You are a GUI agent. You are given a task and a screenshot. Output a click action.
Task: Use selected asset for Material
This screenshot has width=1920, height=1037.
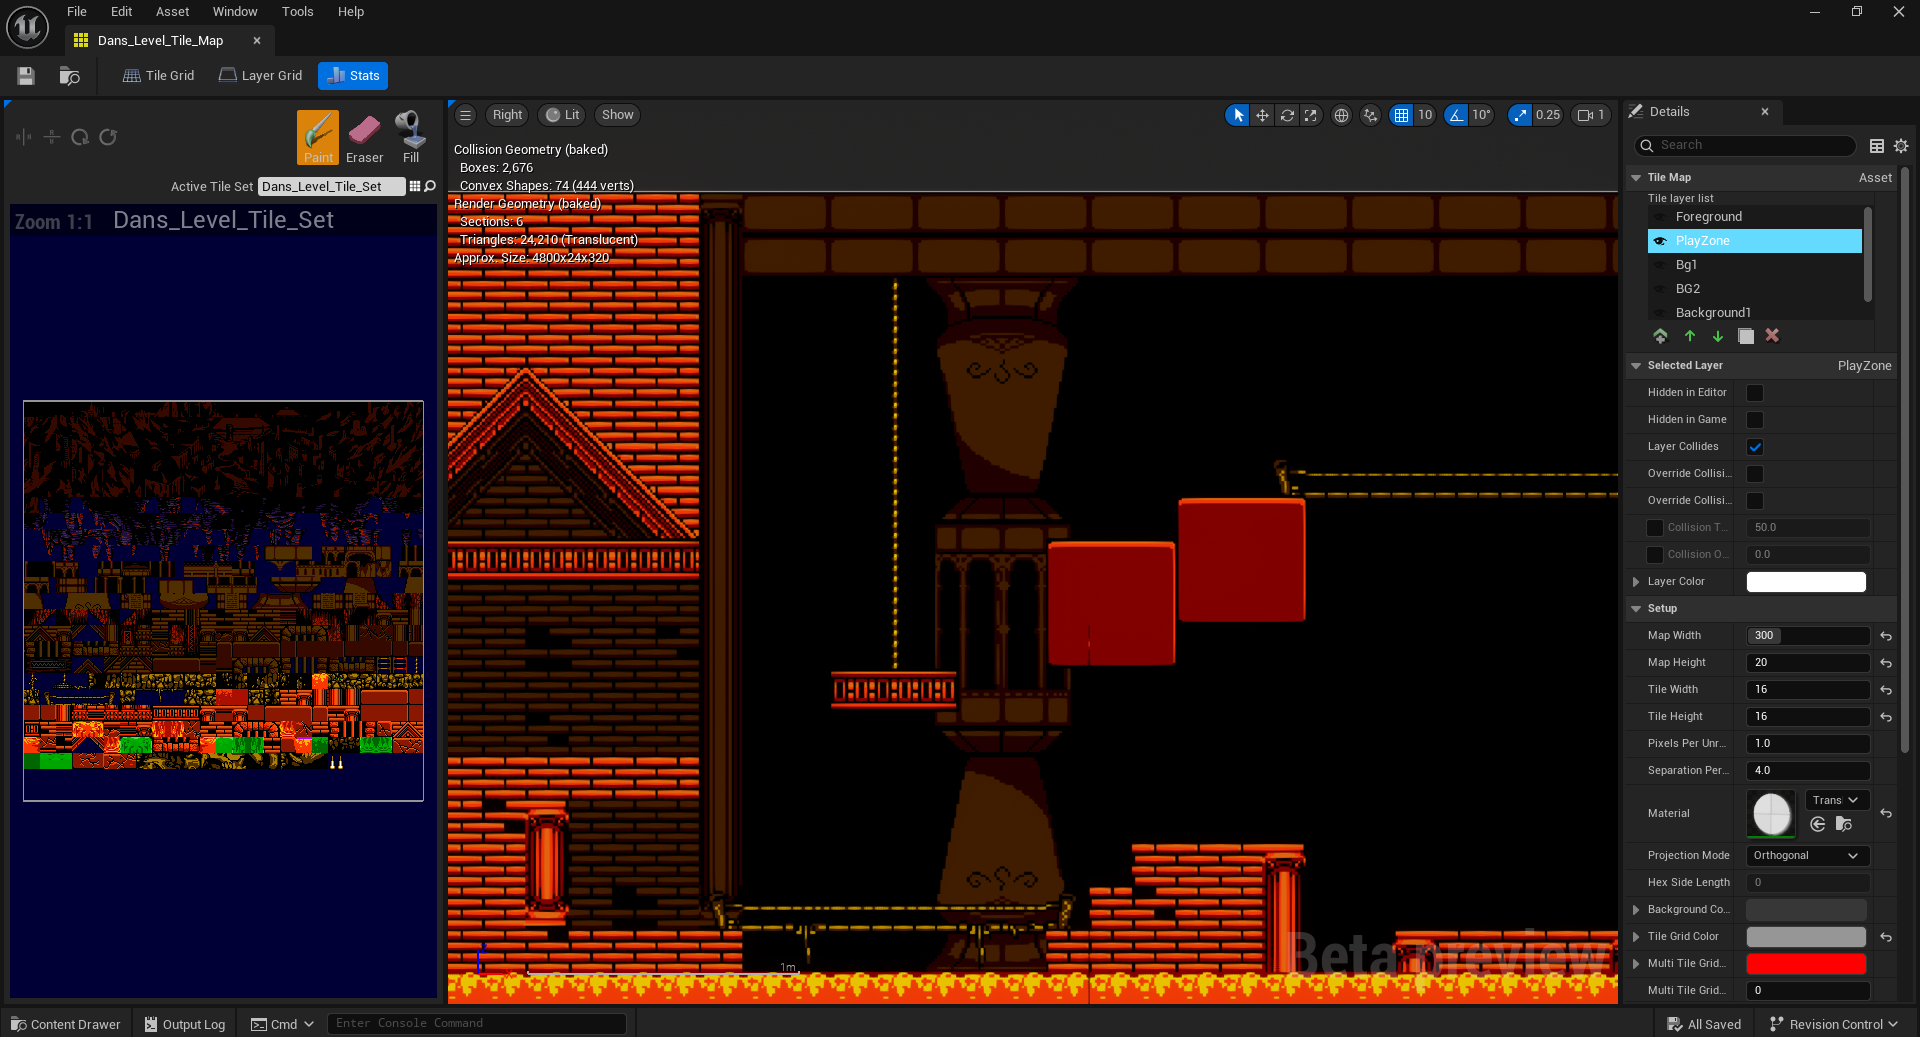(1818, 824)
